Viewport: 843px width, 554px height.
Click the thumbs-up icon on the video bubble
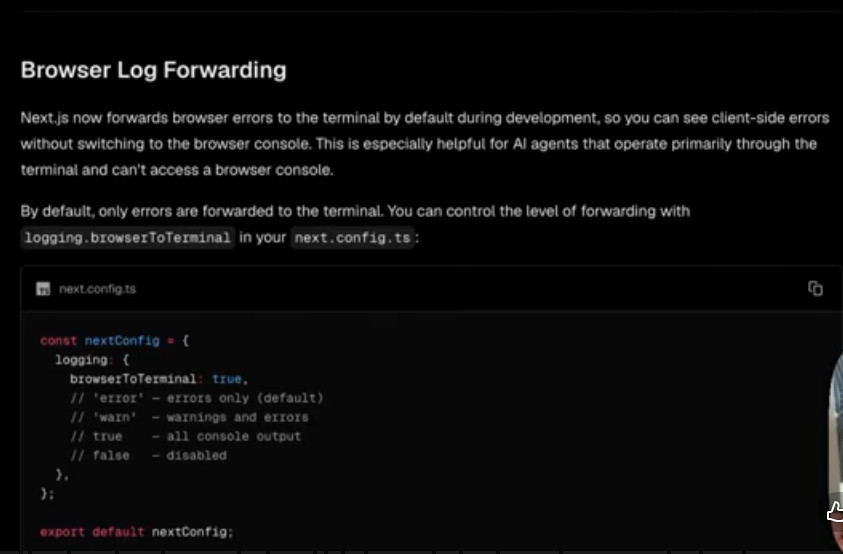coord(835,513)
